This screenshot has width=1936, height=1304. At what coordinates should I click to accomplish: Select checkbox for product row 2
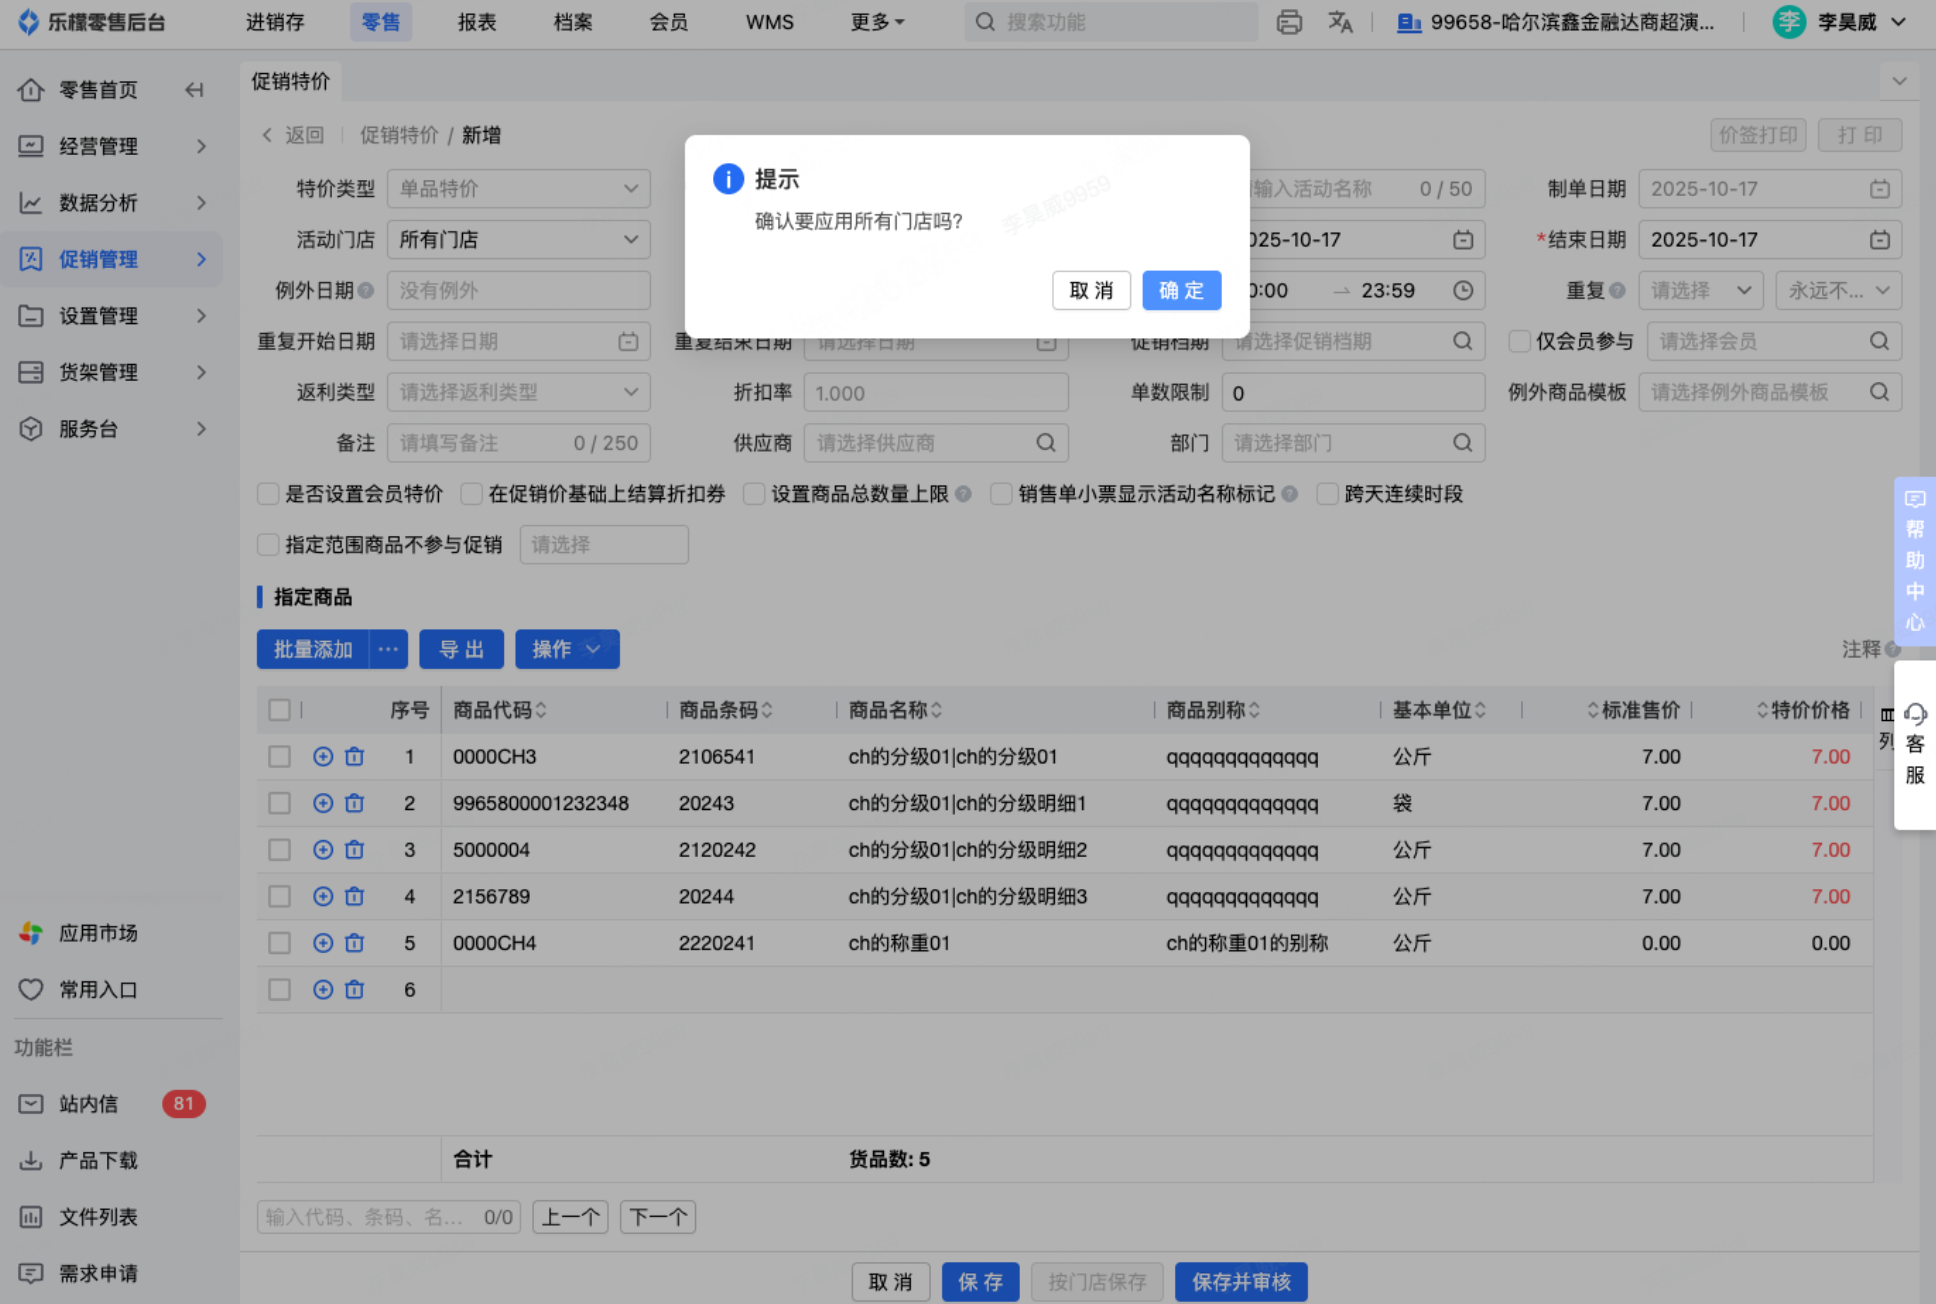point(279,803)
